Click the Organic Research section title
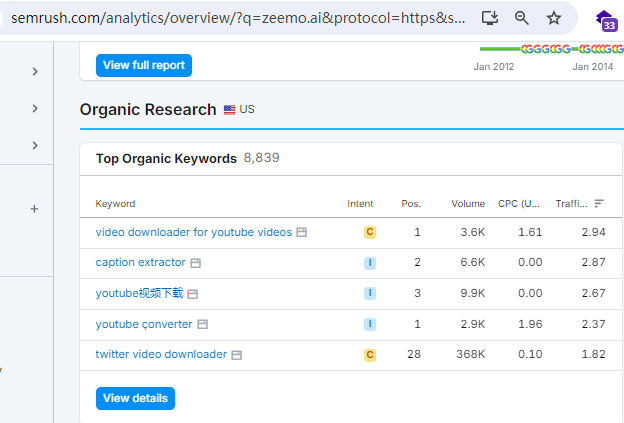 [148, 109]
